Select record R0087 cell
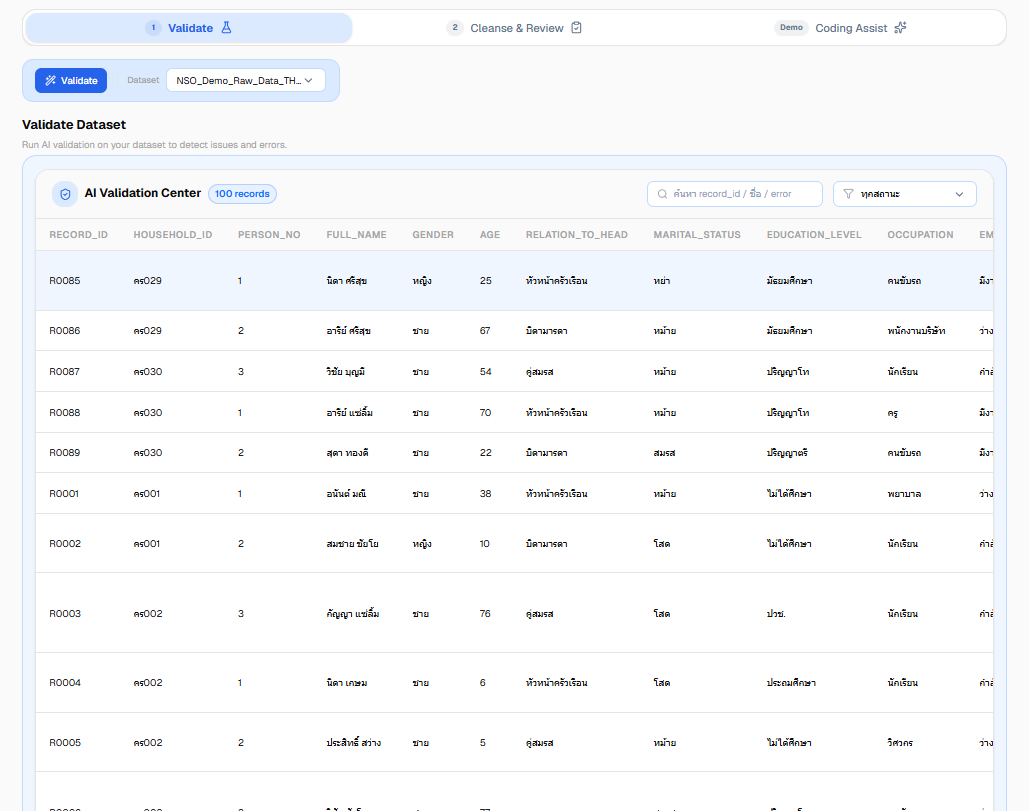This screenshot has height=811, width=1029. tap(64, 371)
